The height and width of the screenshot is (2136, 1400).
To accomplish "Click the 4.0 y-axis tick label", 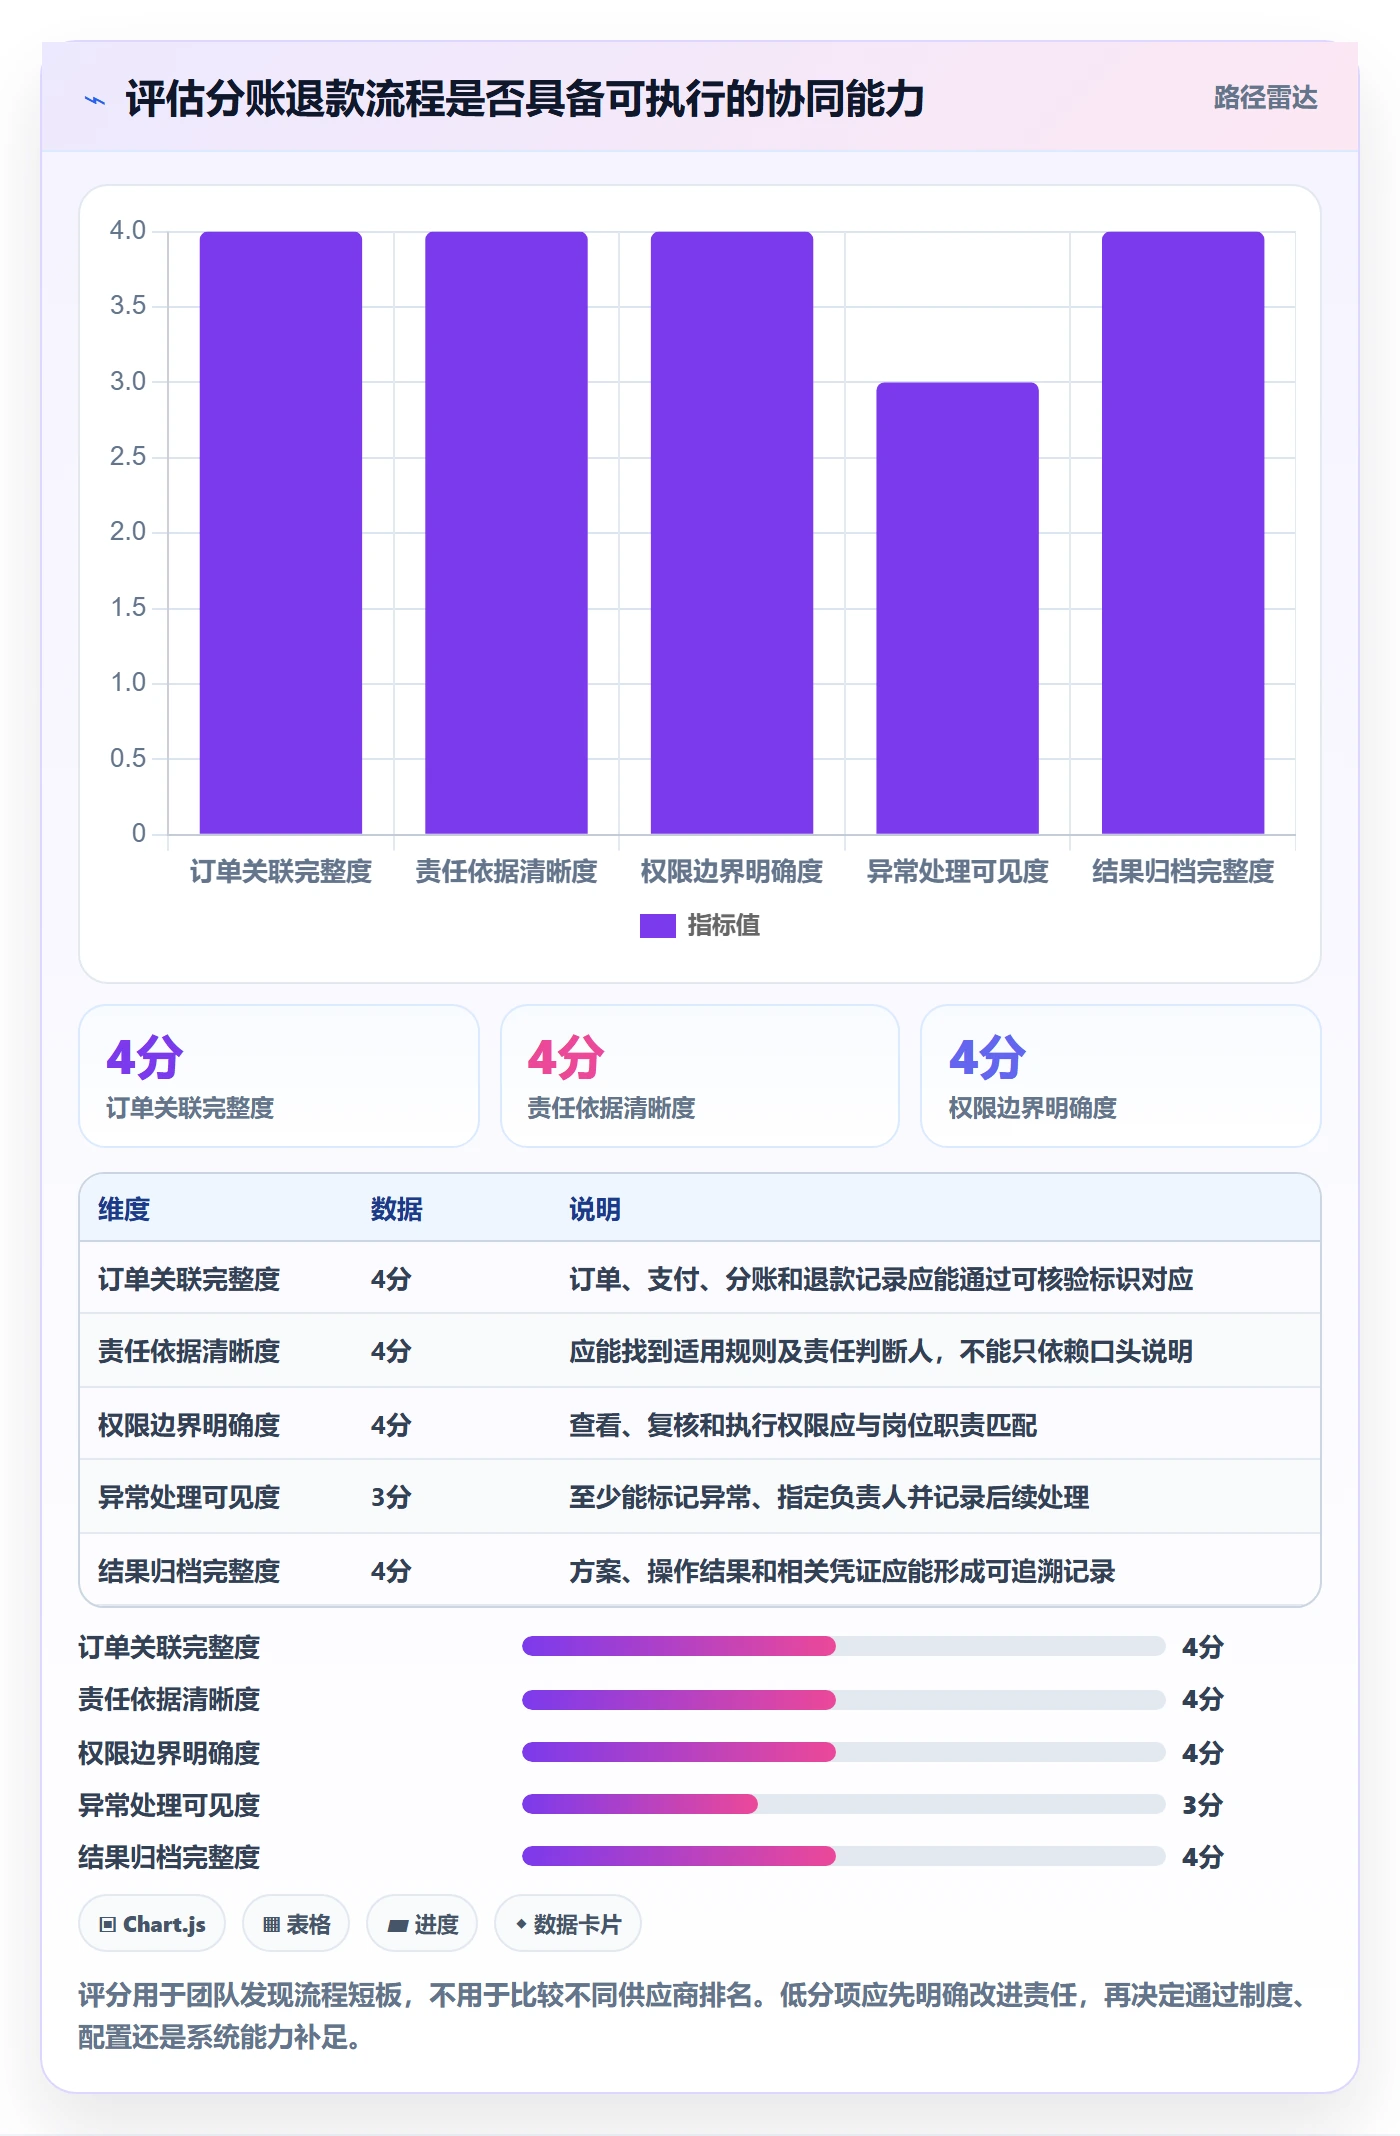I will pyautogui.click(x=128, y=230).
